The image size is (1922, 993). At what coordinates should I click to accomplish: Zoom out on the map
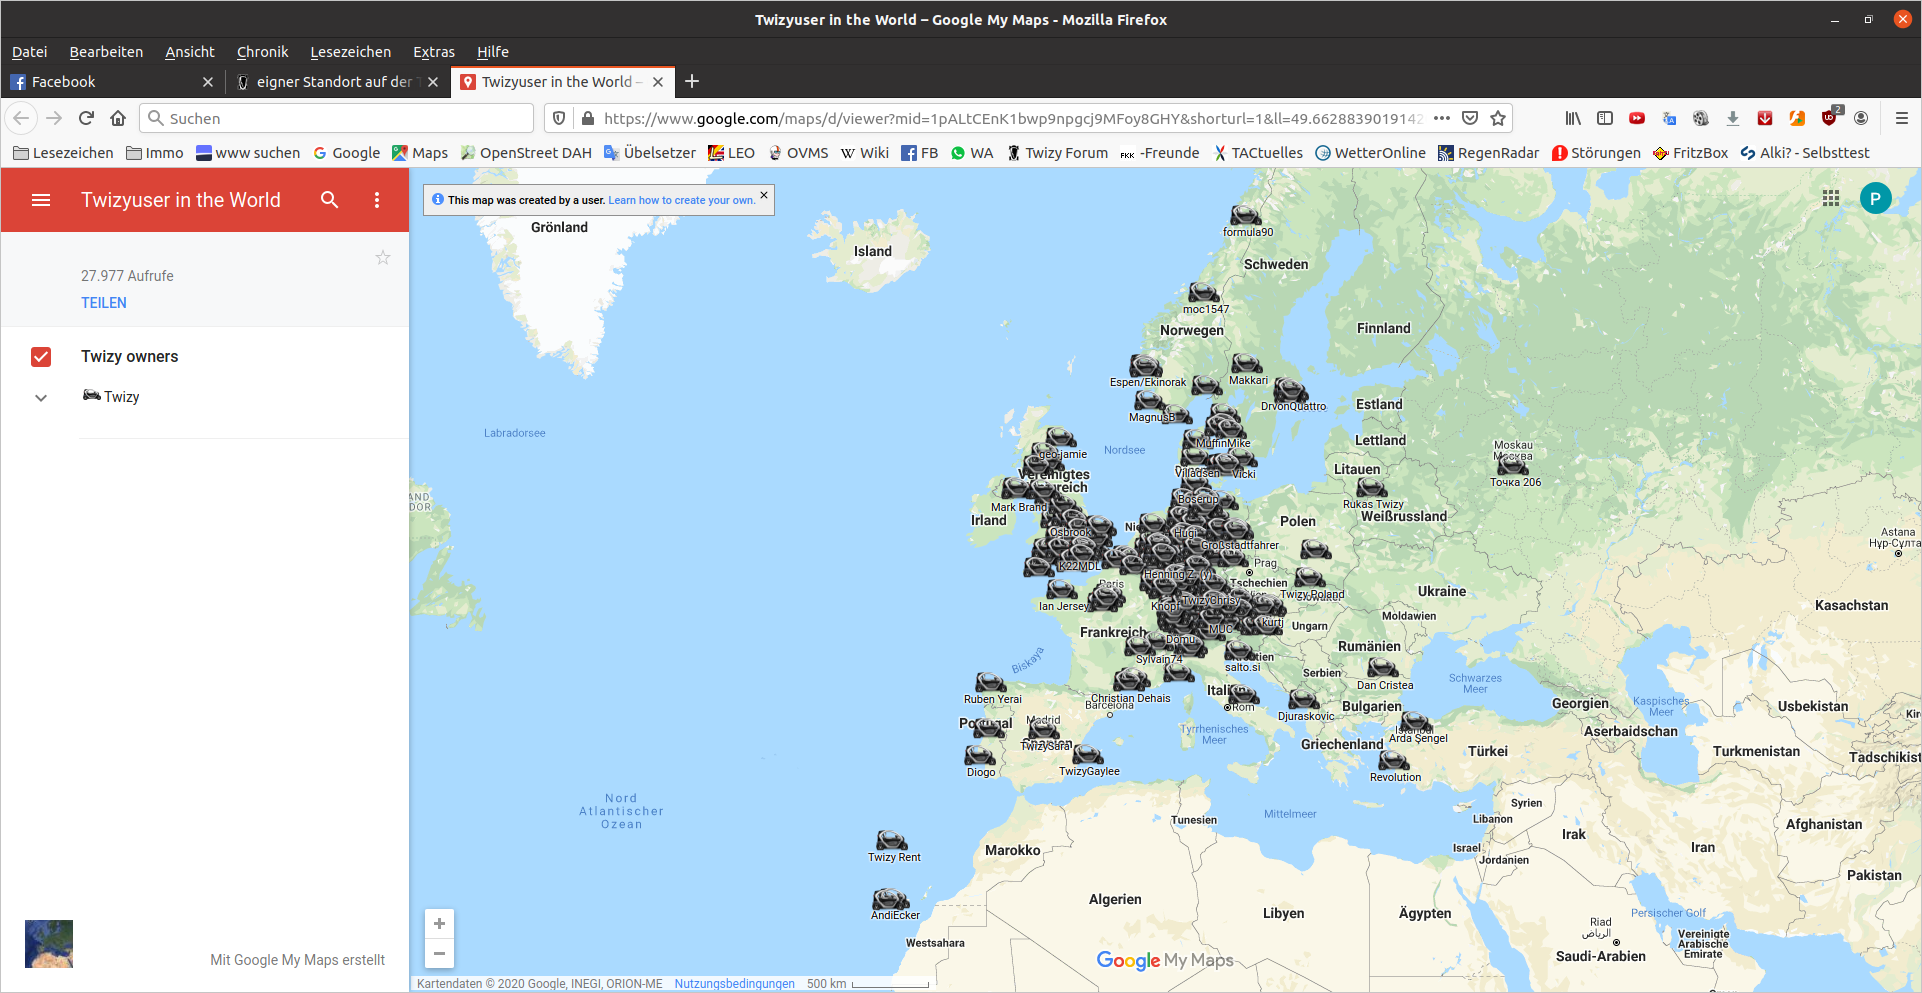click(439, 954)
